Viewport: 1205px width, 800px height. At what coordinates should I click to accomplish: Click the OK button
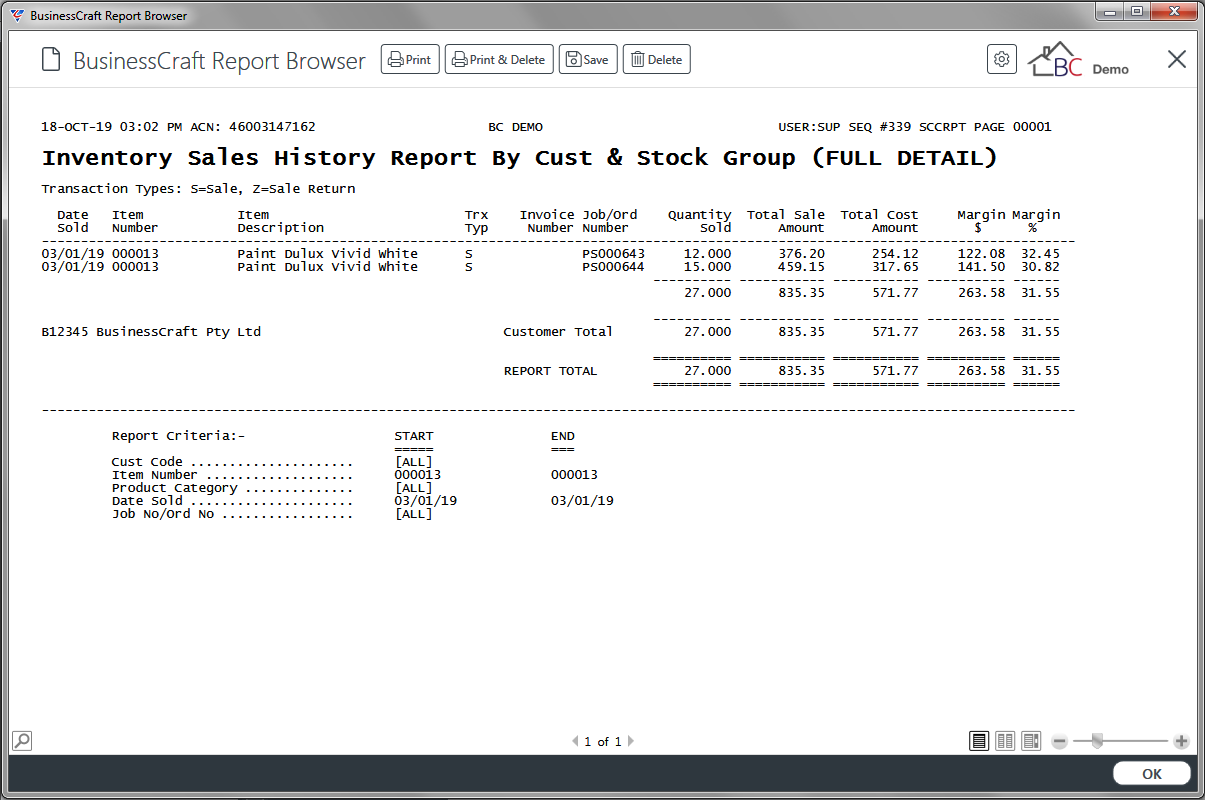coord(1152,774)
